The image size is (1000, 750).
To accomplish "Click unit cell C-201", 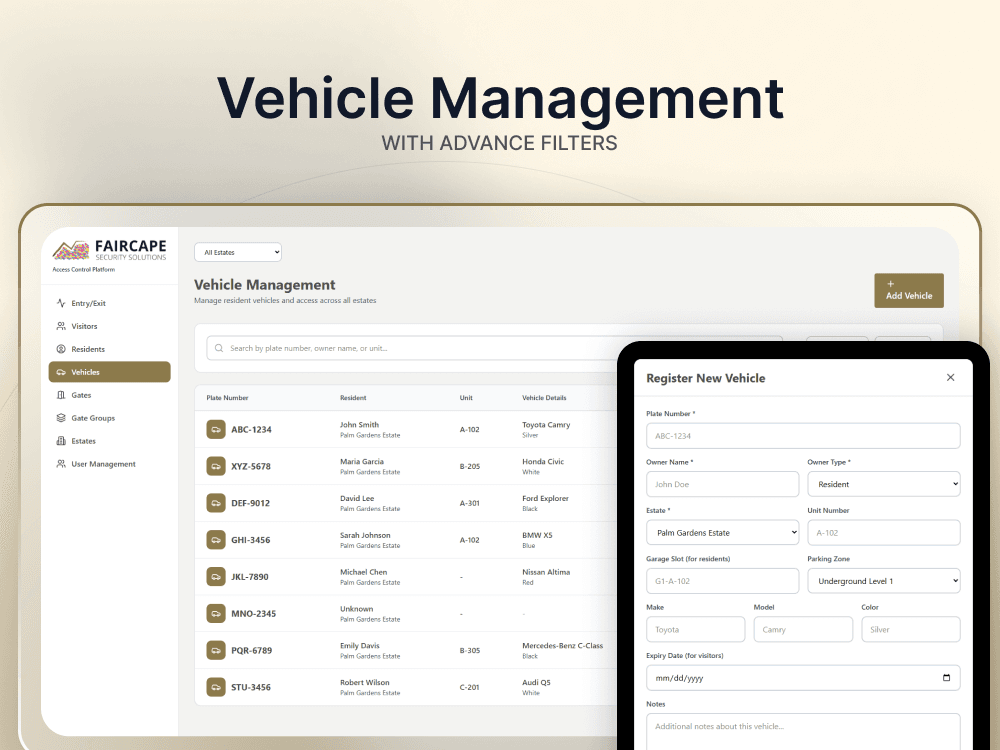I will coord(469,688).
